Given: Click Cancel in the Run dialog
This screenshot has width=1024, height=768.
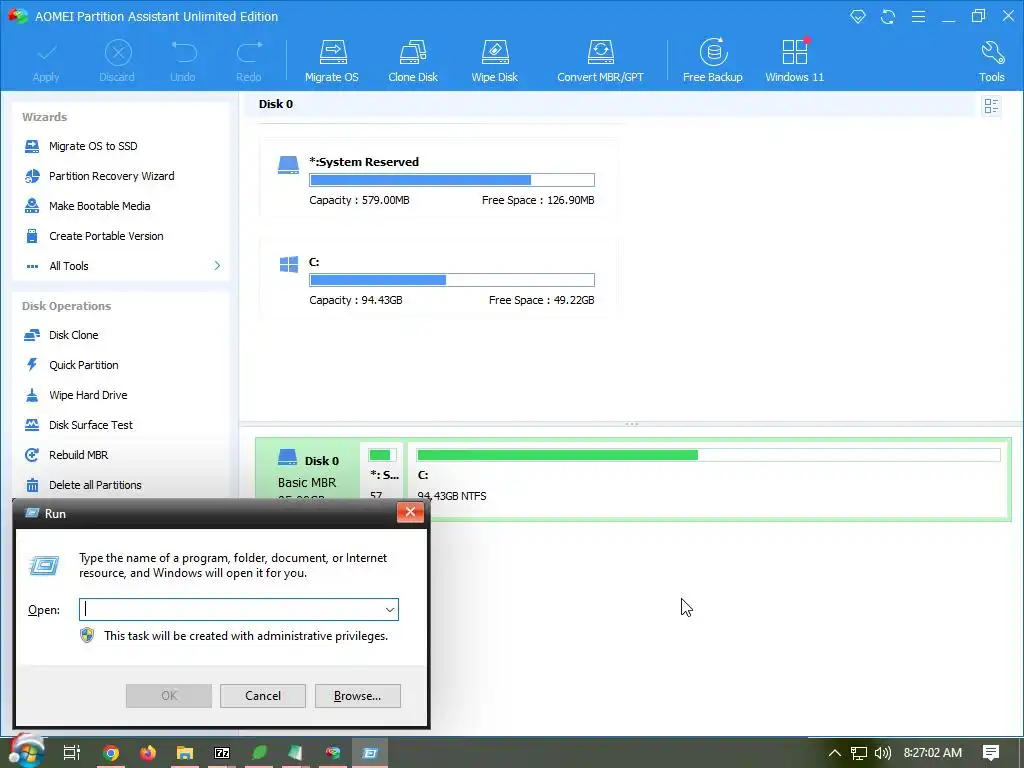Looking at the screenshot, I should point(263,696).
